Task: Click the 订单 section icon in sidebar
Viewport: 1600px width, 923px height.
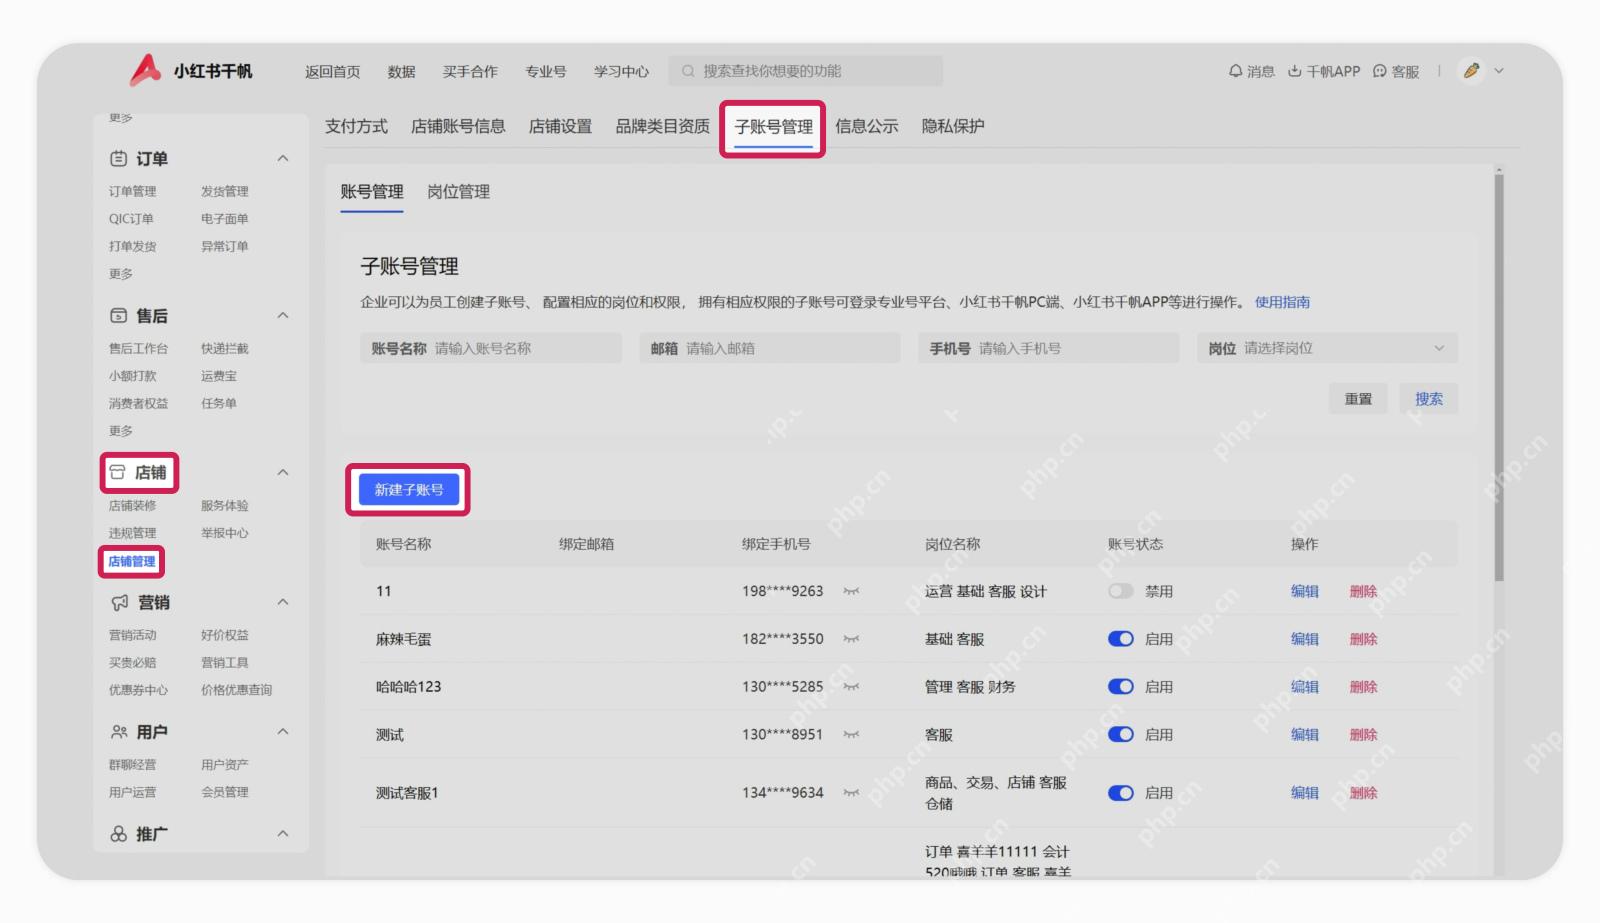Action: (118, 158)
